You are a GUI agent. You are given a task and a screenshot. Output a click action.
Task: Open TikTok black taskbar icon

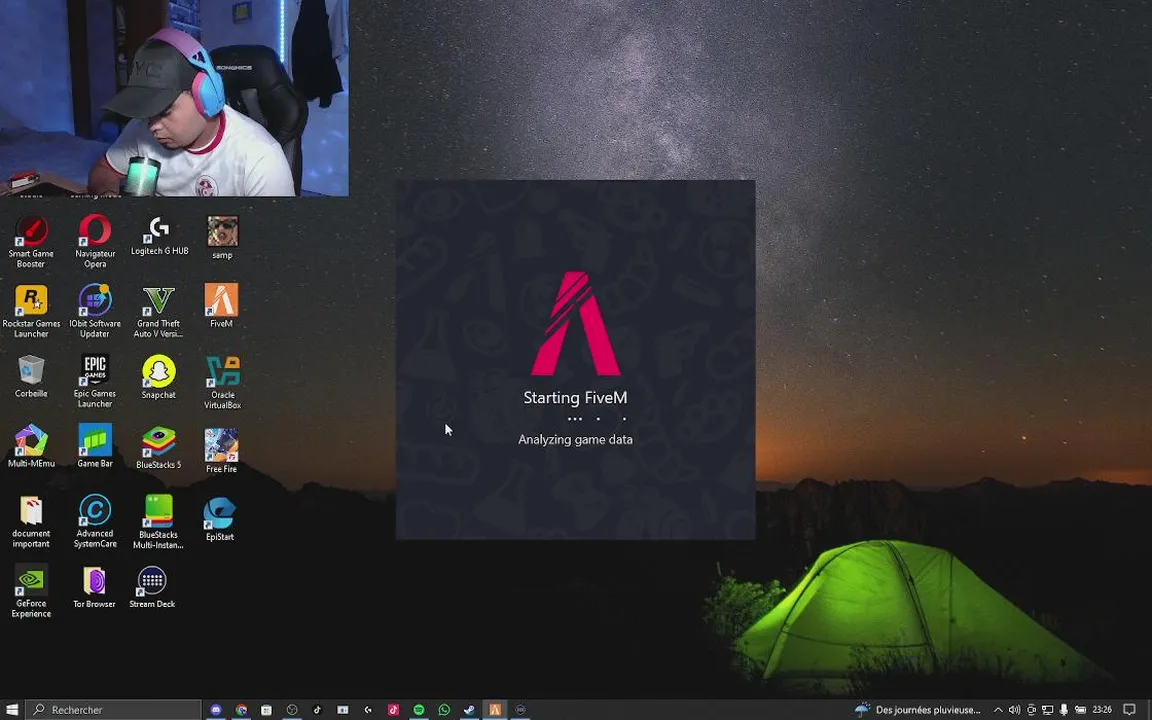coord(317,710)
